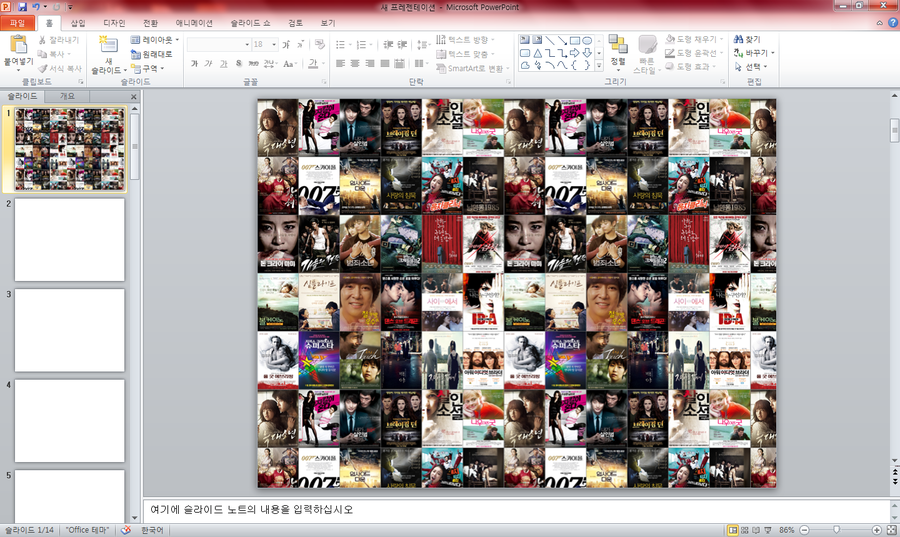Click the bulleted list icon
This screenshot has height=537, width=900.
click(340, 44)
